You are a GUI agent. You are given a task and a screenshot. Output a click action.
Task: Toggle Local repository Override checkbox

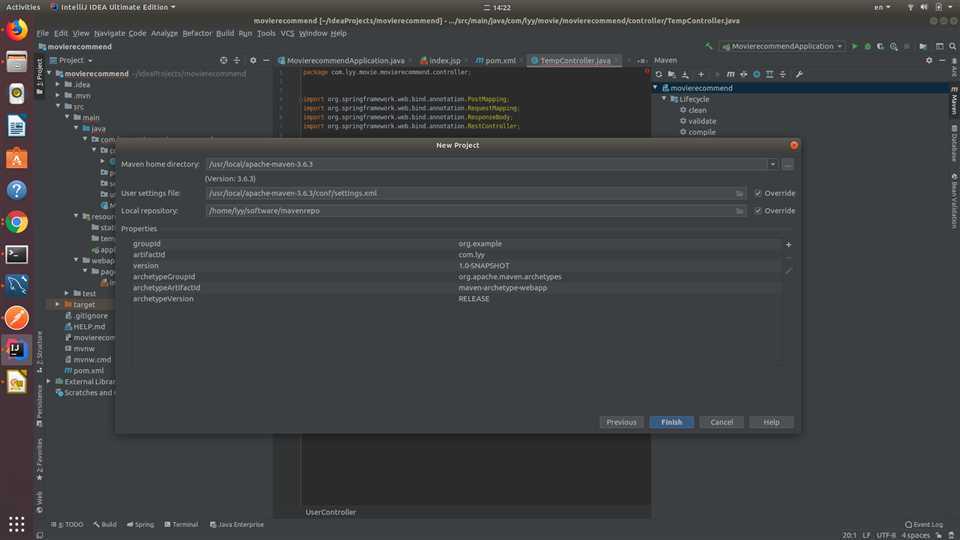click(758, 211)
